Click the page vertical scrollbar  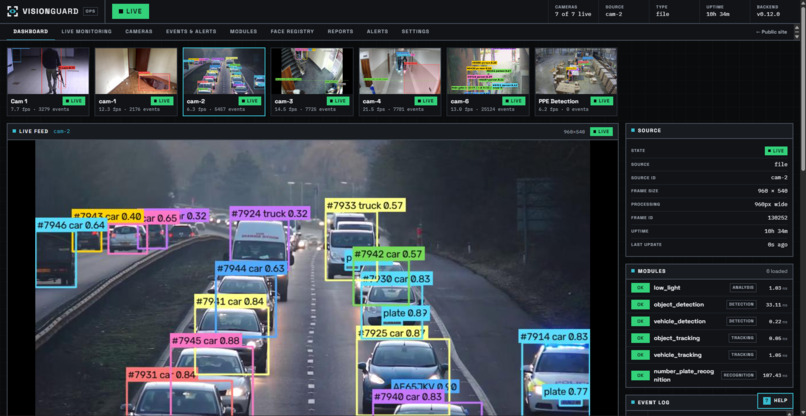coord(803,87)
